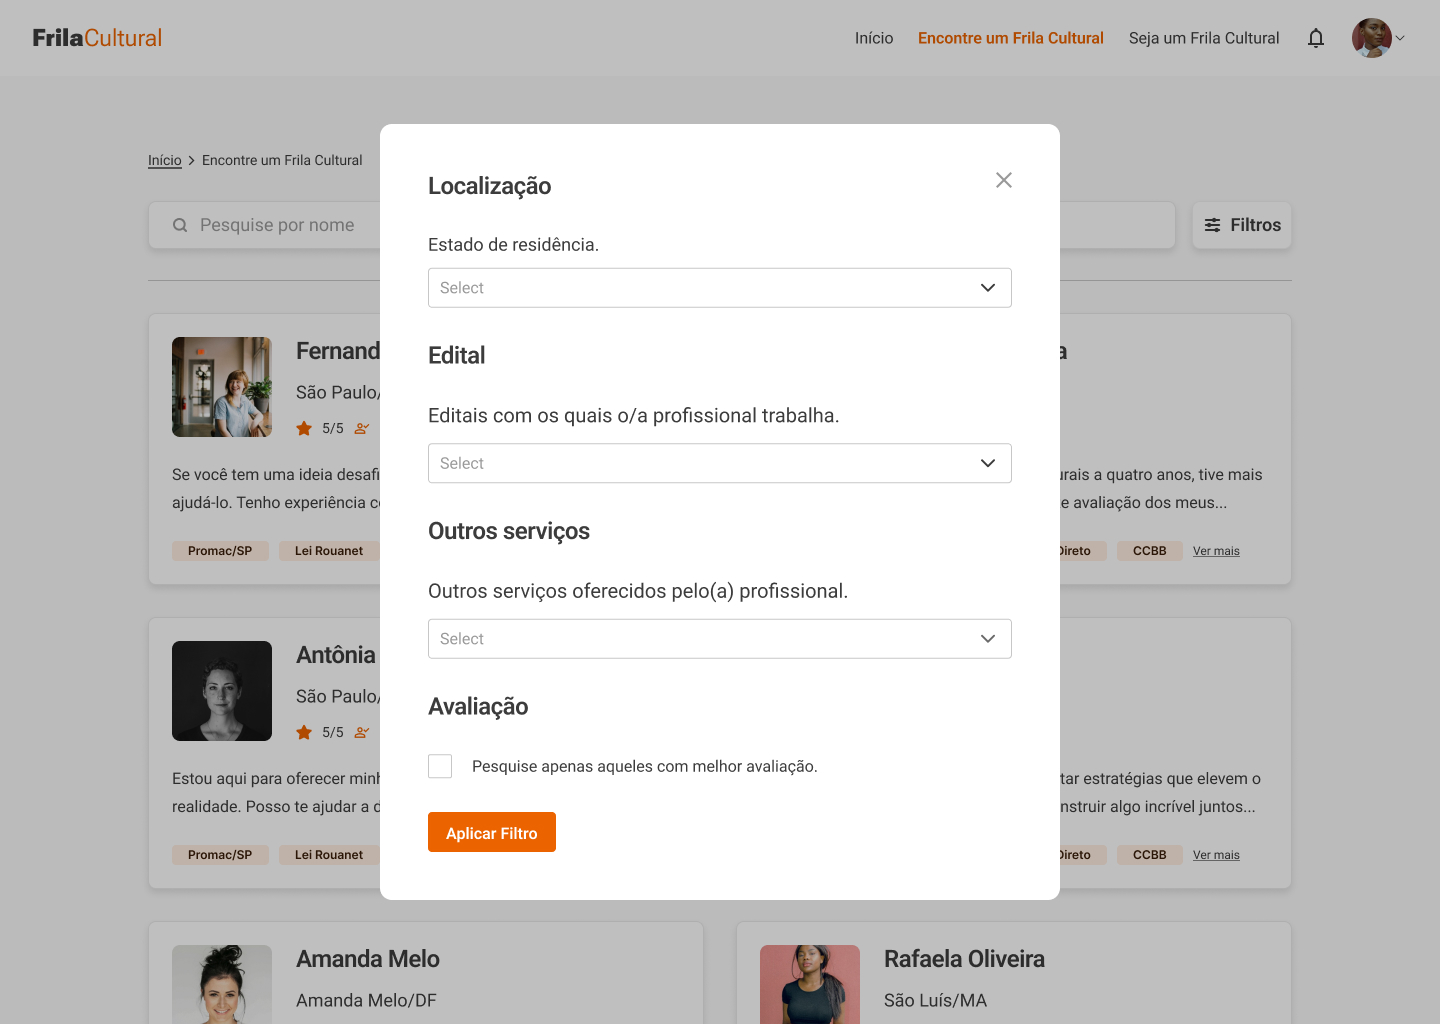Click Antônia's star rating icon
Screen dimensions: 1440x1024
pos(304,732)
